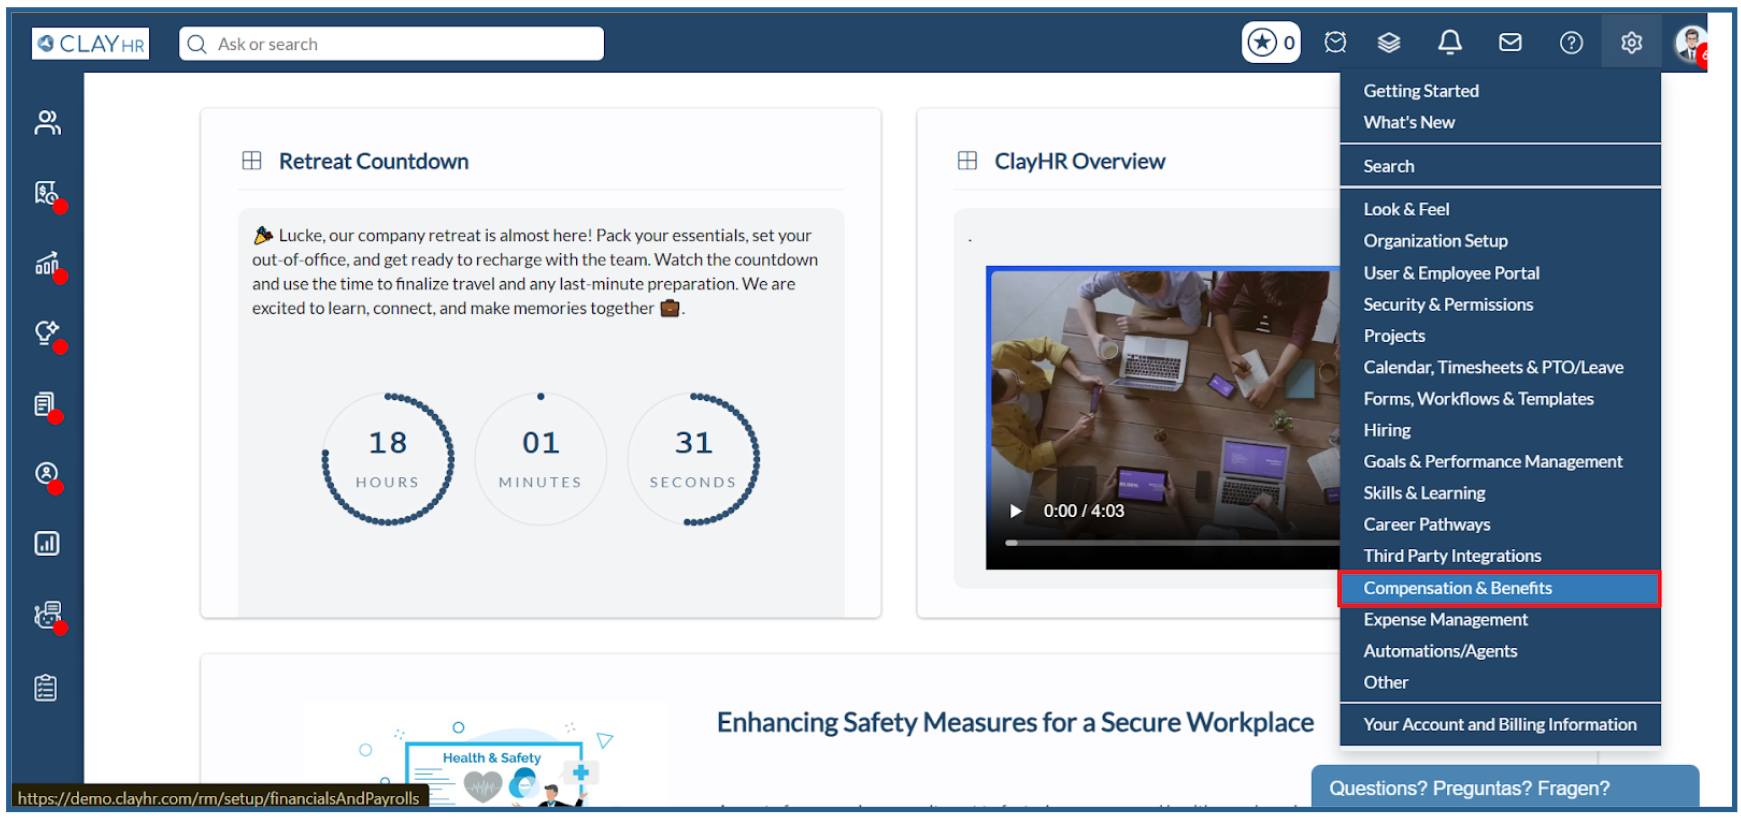Open Your Account and Billing Information

coord(1500,725)
